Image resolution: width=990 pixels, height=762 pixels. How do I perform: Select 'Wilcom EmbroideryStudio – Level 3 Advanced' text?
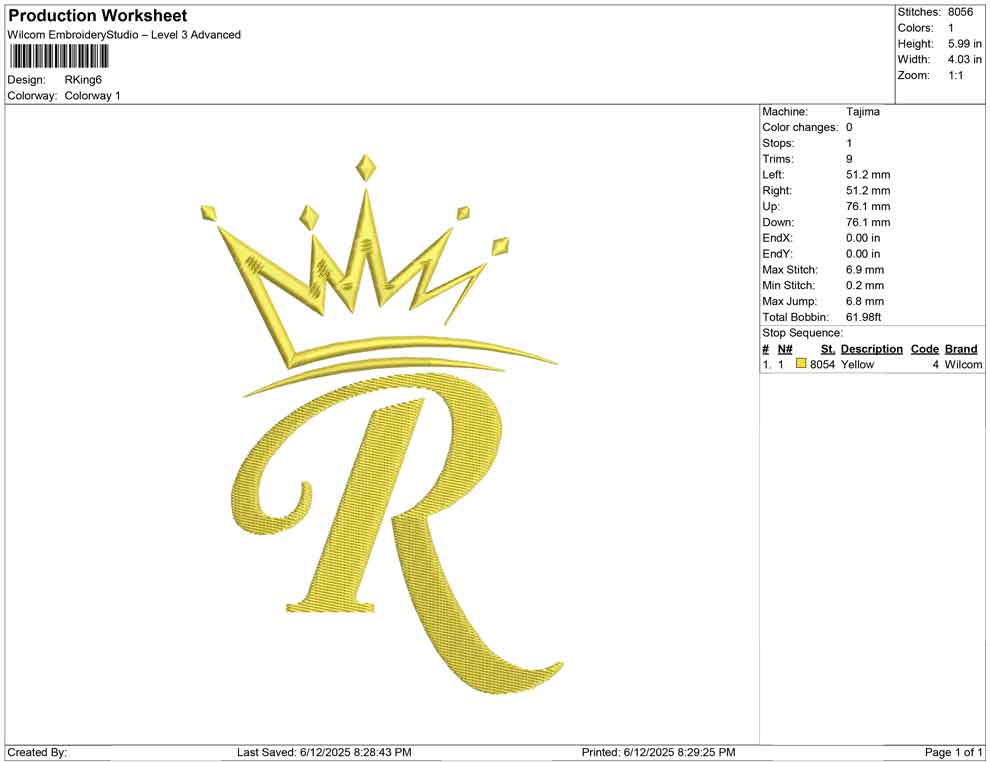click(124, 35)
